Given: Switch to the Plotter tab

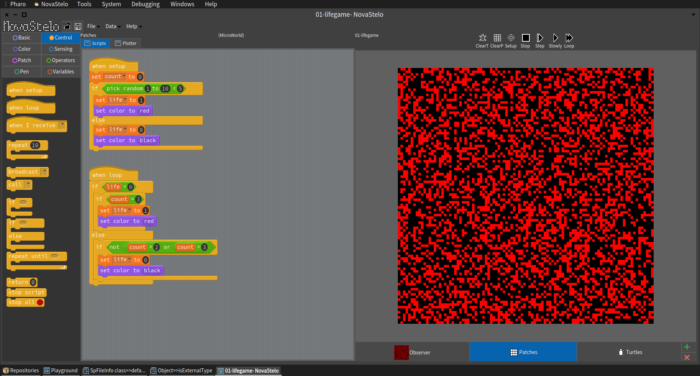Looking at the screenshot, I should 126,43.
